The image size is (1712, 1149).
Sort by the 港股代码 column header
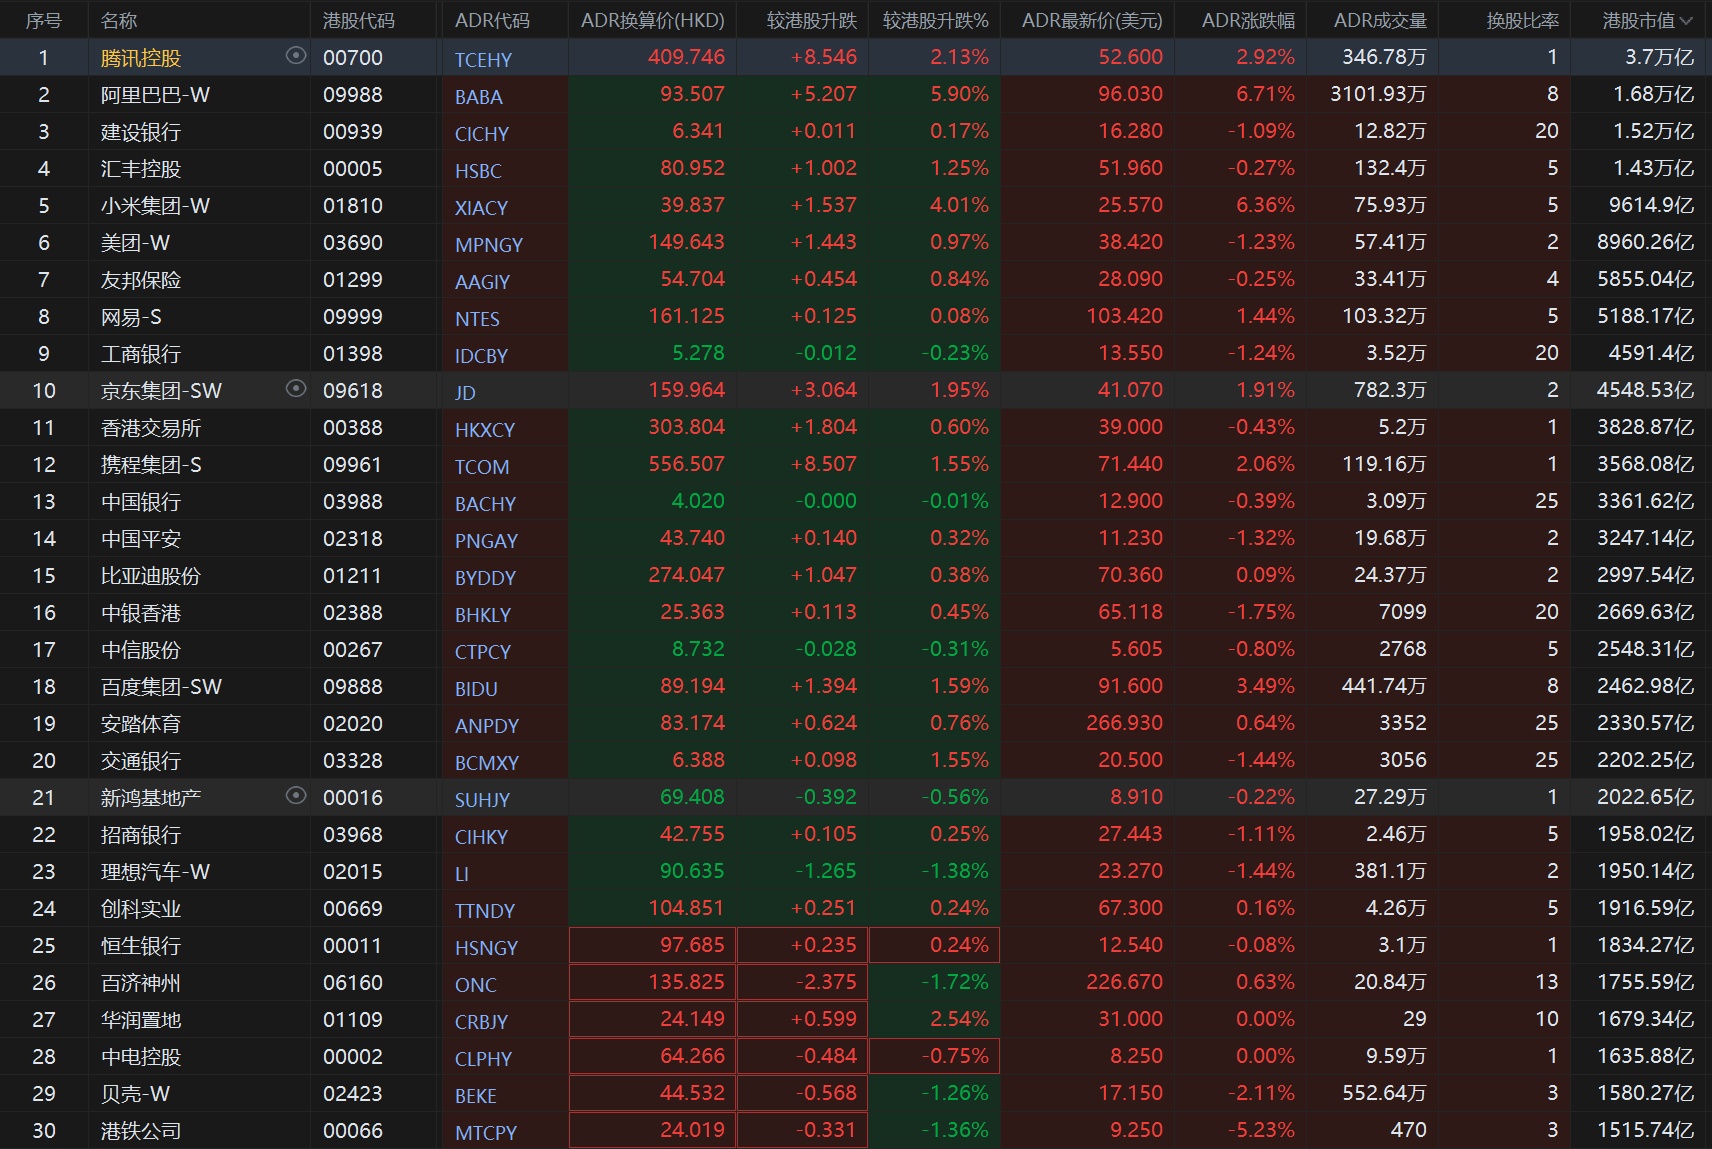coord(359,20)
